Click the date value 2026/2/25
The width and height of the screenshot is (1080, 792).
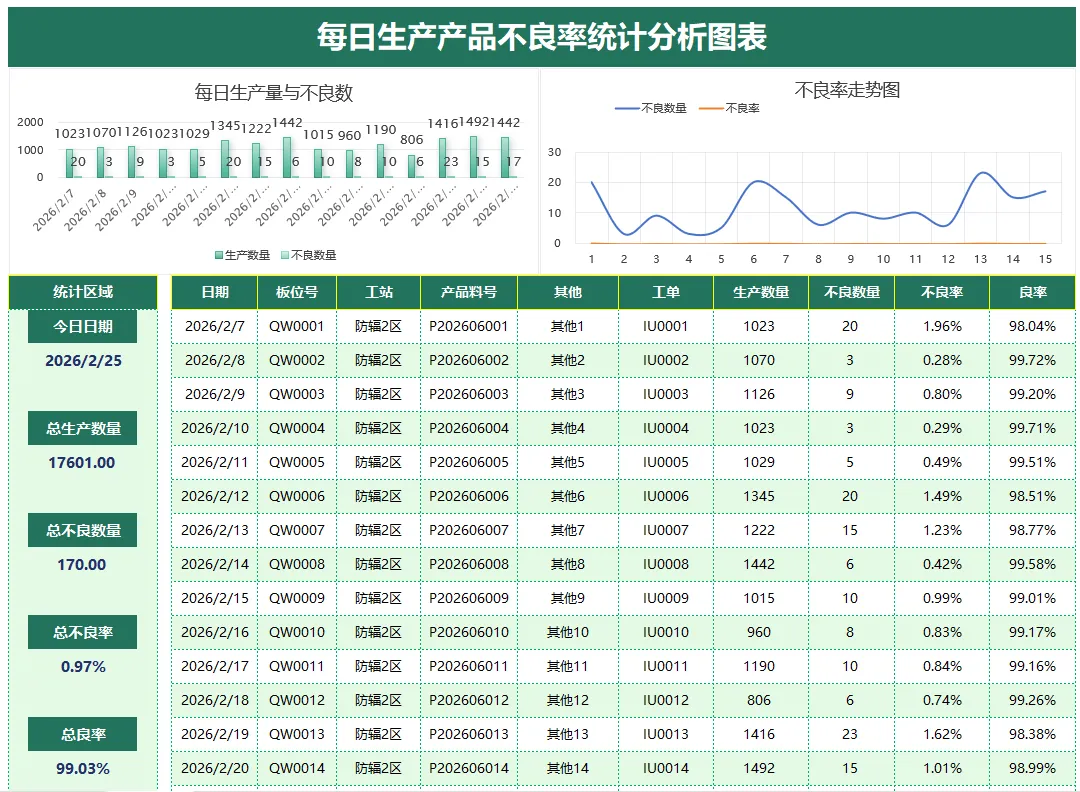[x=83, y=361]
